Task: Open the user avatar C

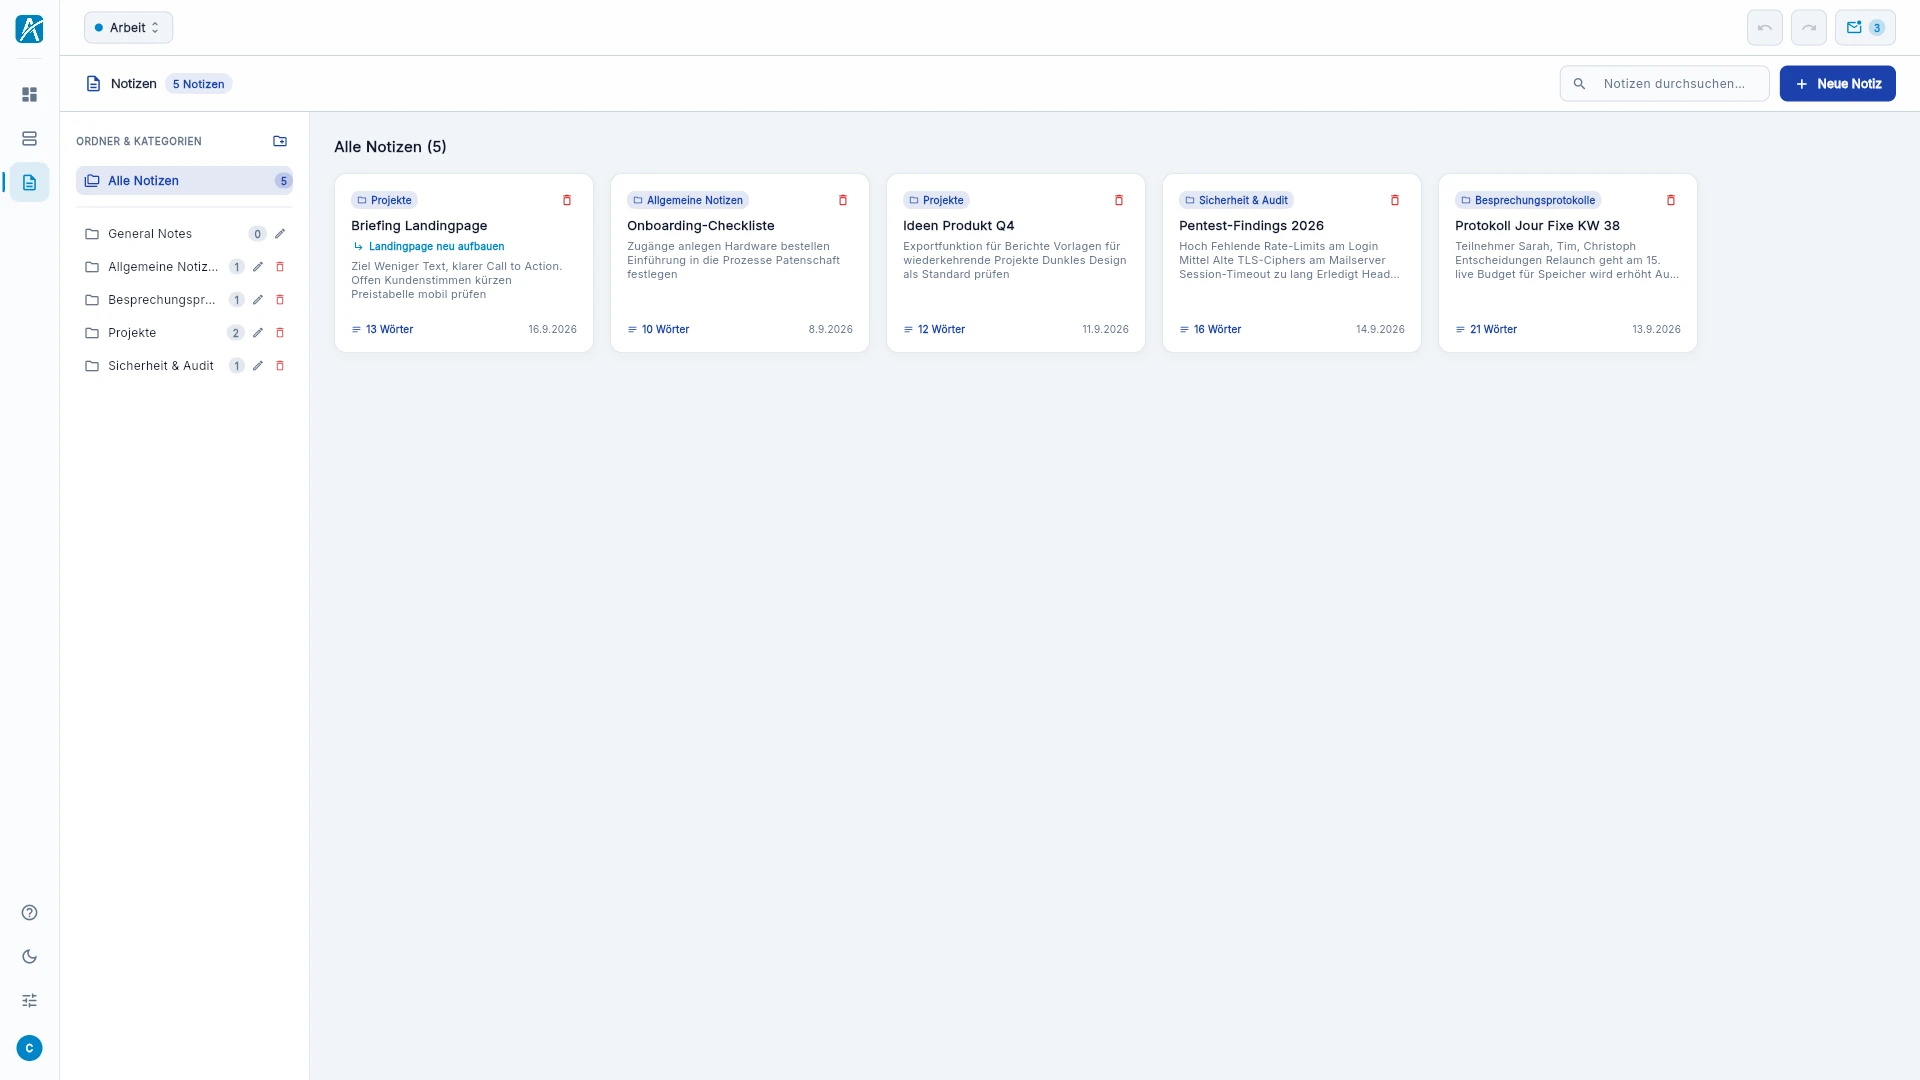Action: (x=29, y=1048)
